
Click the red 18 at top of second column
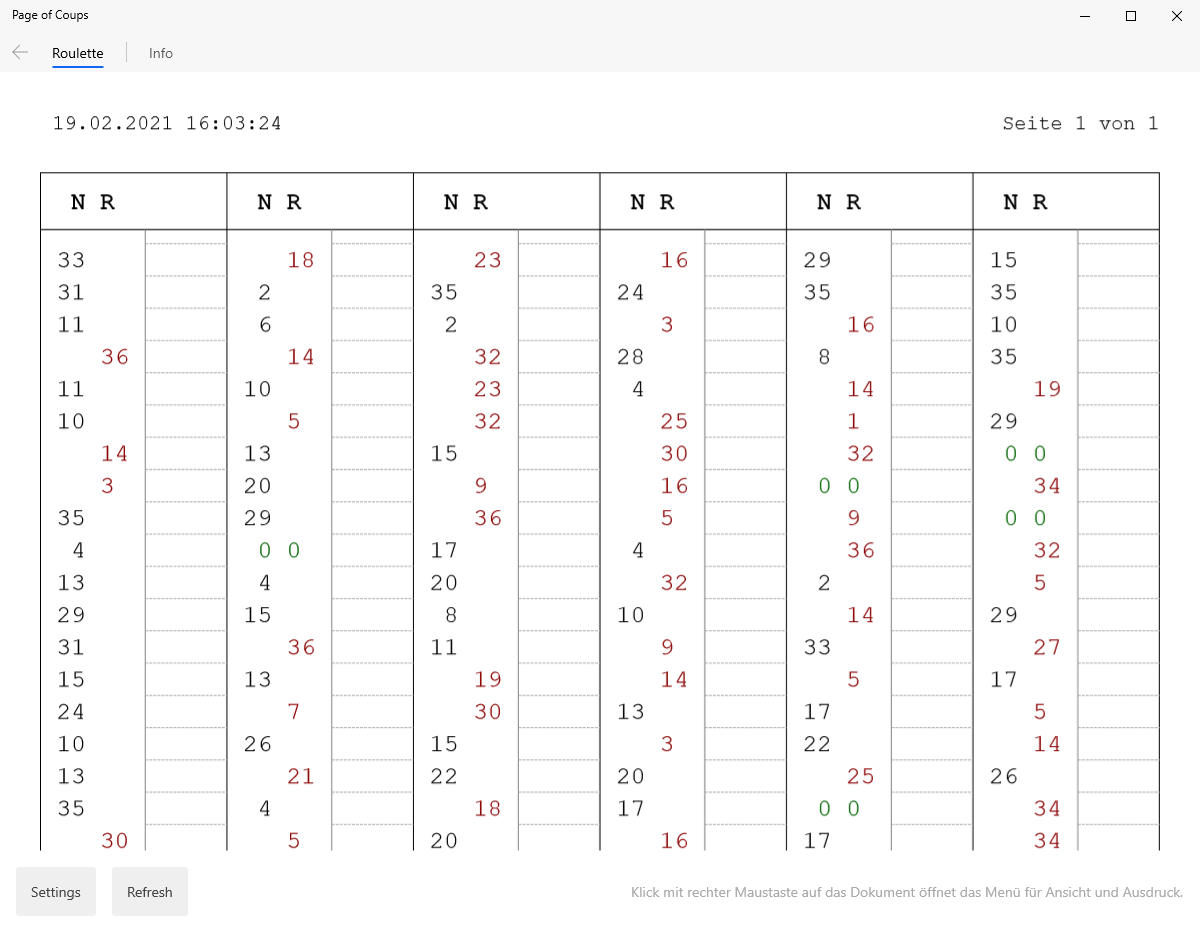click(x=301, y=261)
